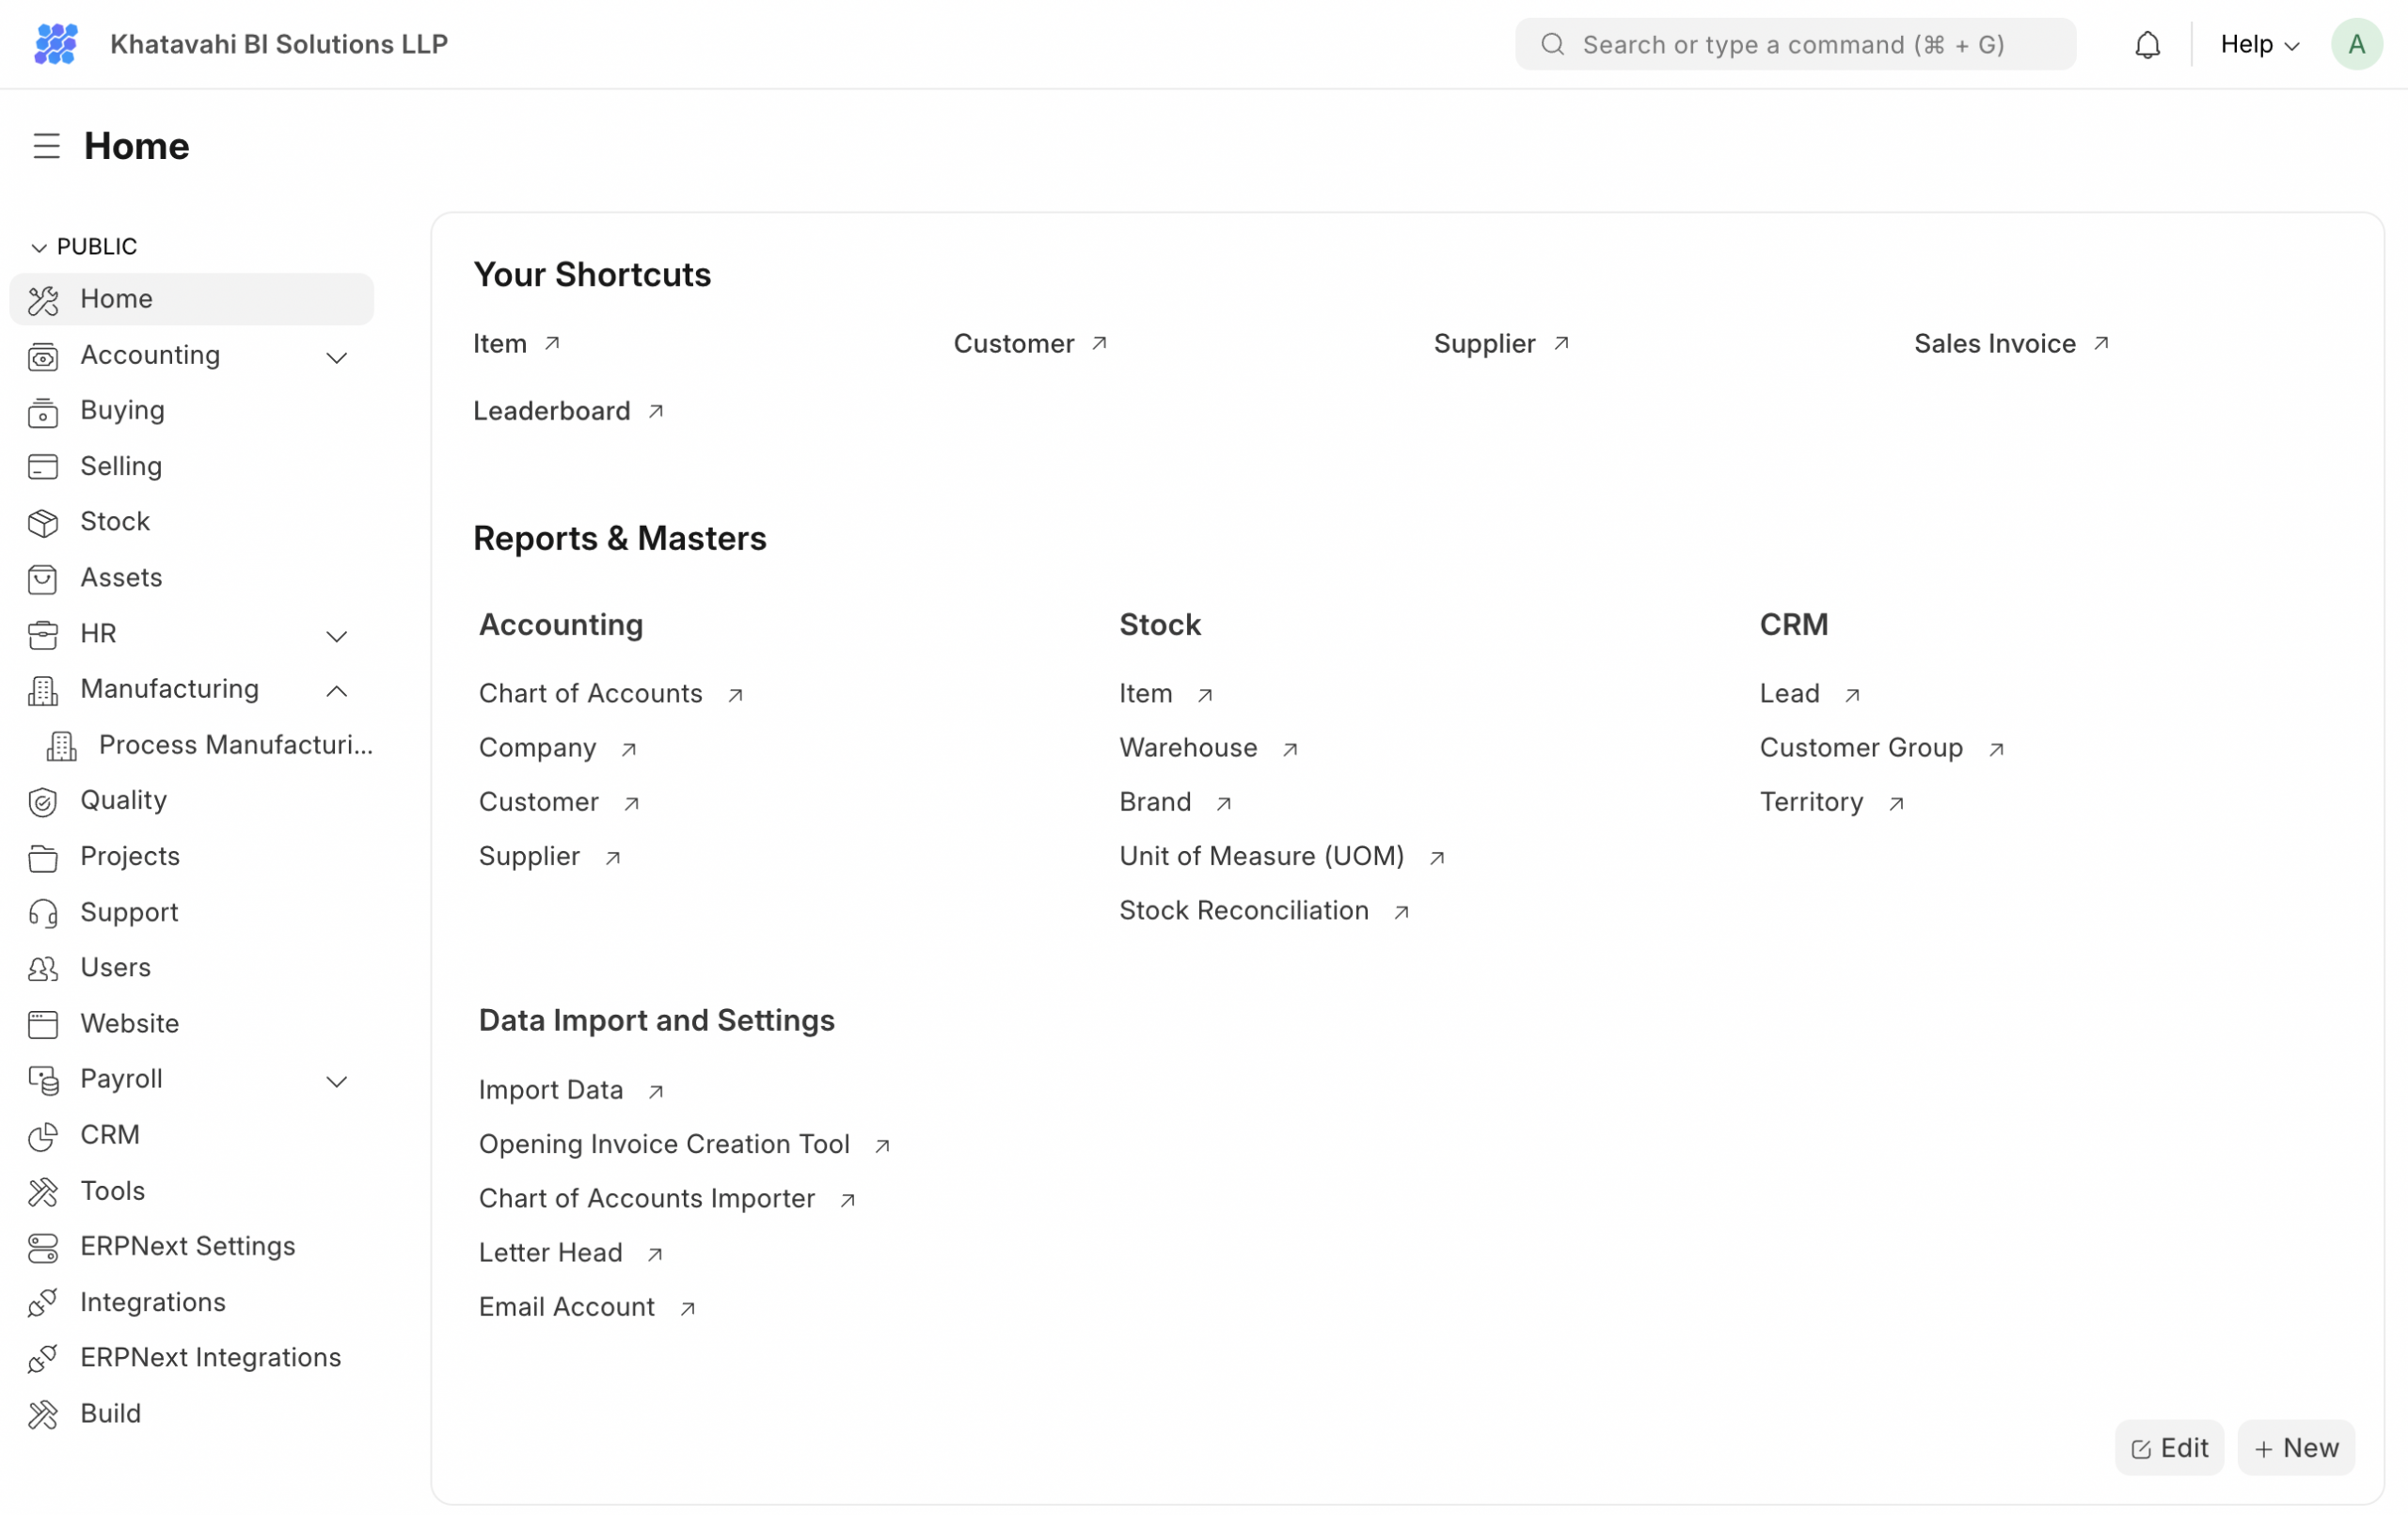Click the CRM pie chart sidebar icon
This screenshot has width=2408, height=1515.
[43, 1136]
